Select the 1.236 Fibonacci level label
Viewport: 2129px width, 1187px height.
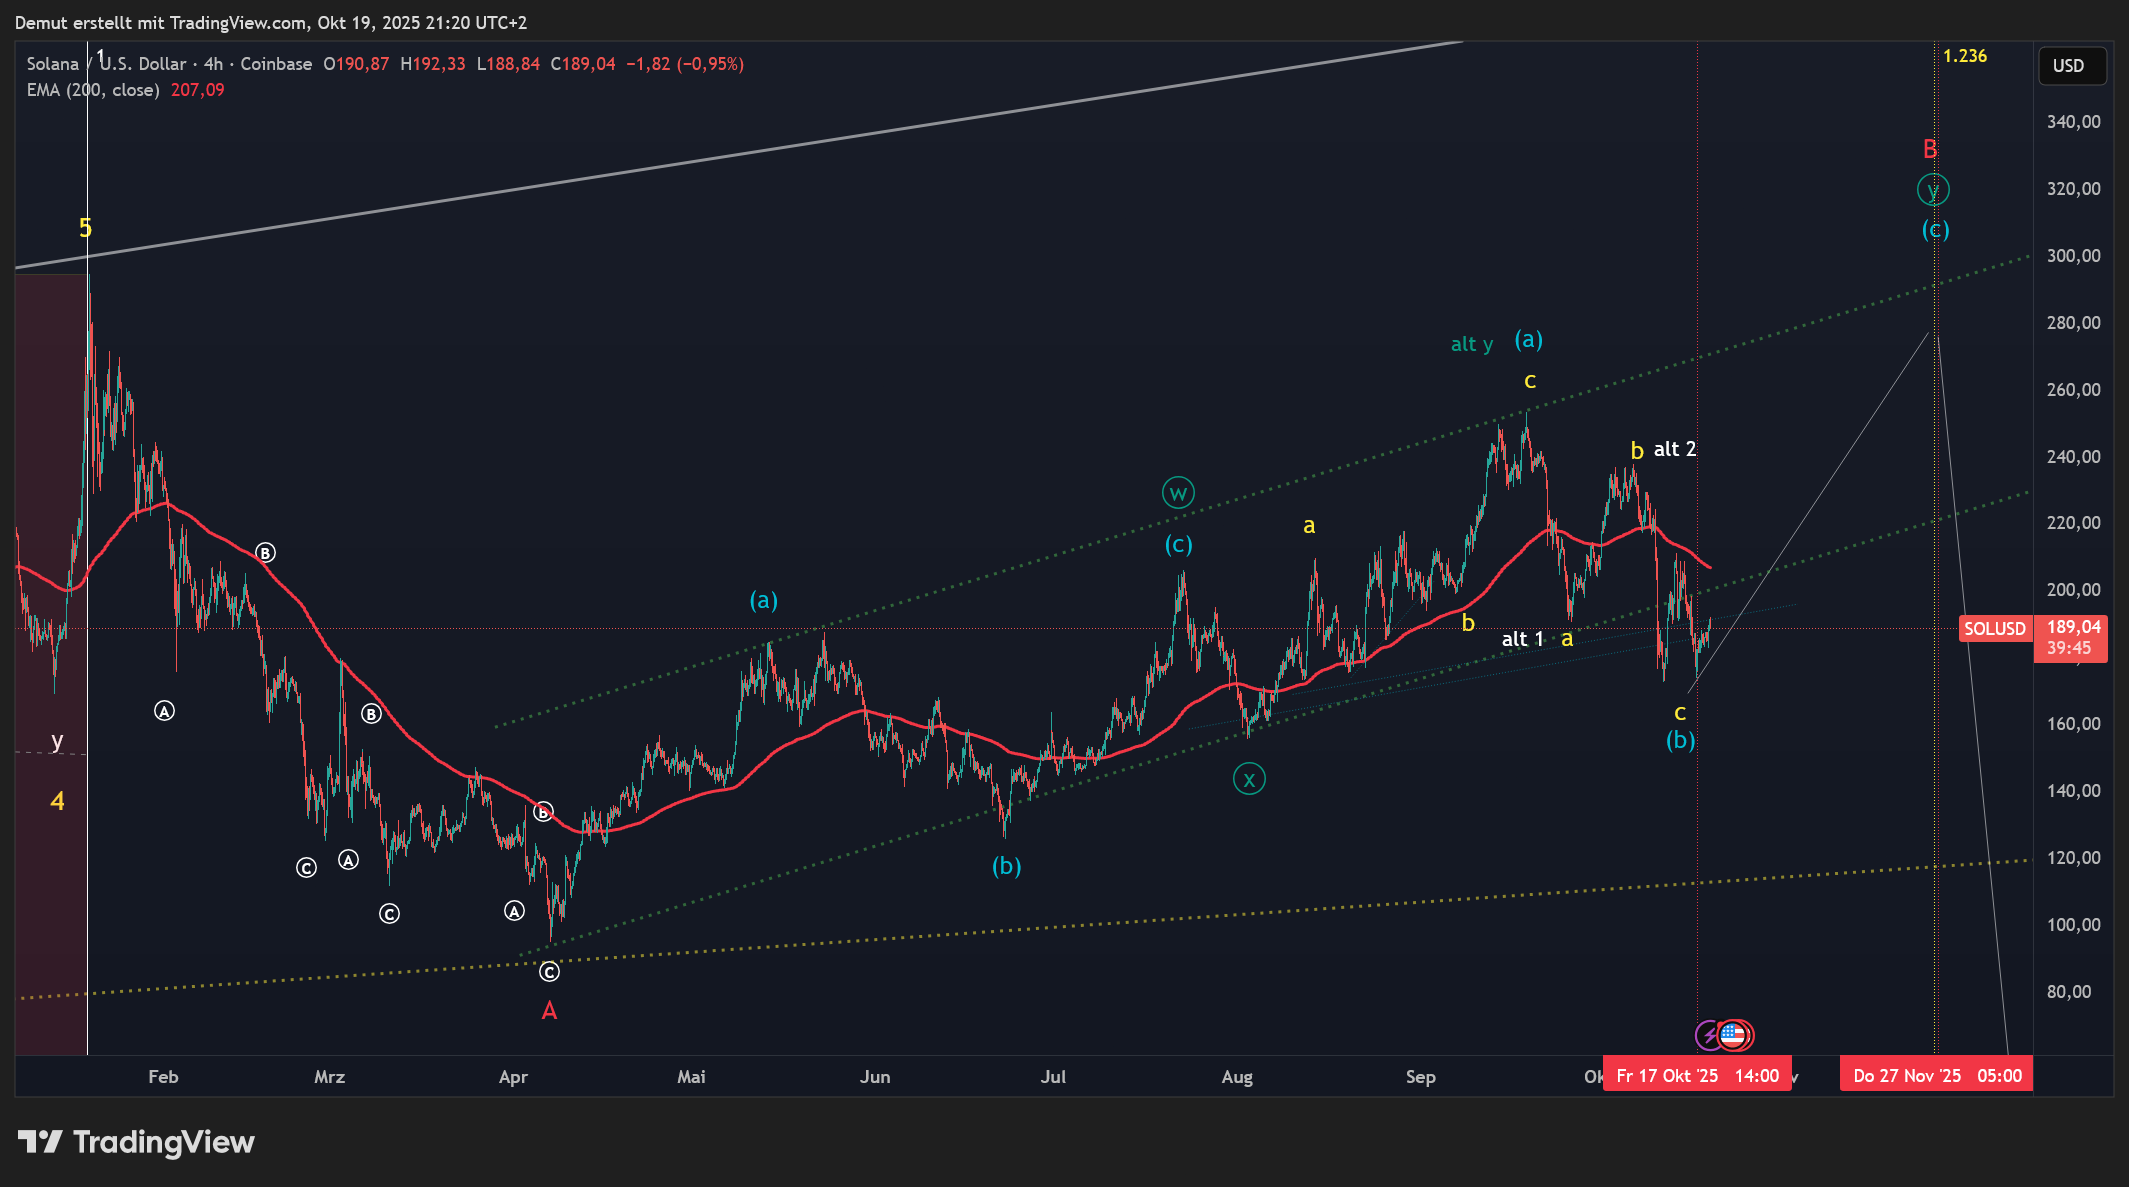1964,56
